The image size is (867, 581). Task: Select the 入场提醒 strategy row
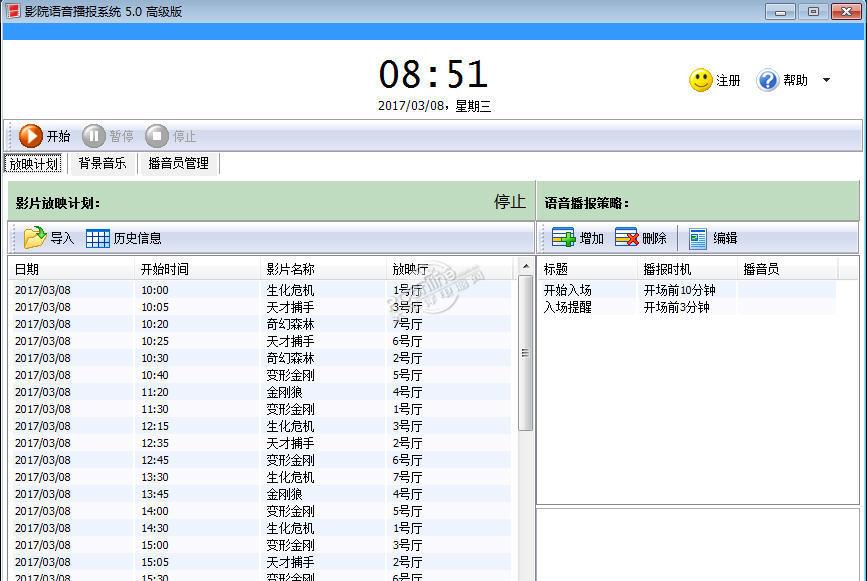687,307
